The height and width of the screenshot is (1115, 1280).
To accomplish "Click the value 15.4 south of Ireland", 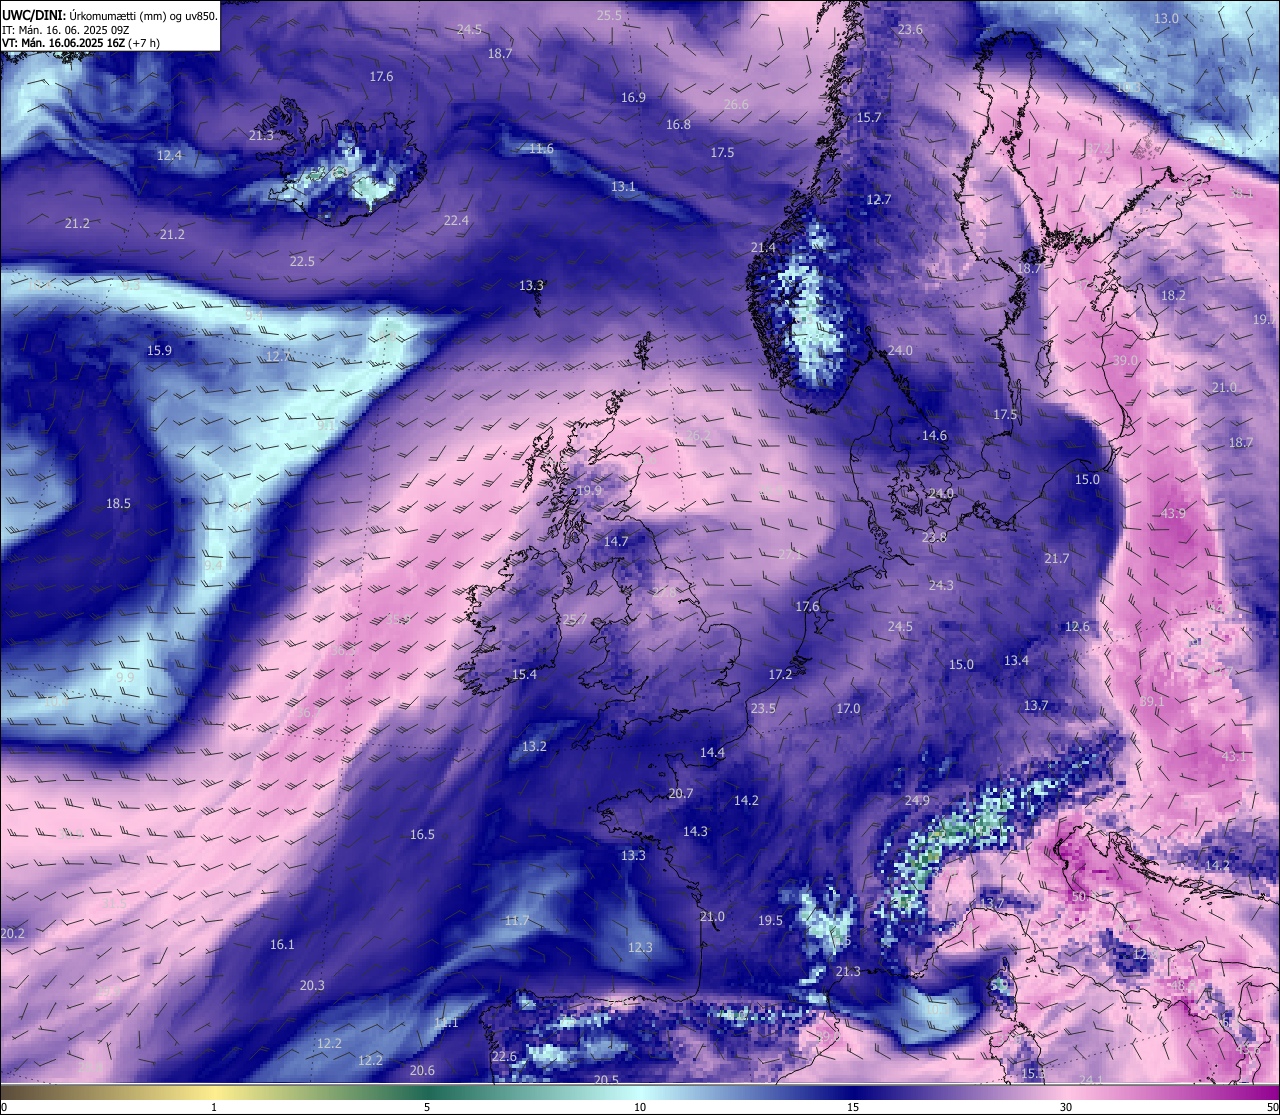I will 524,675.
